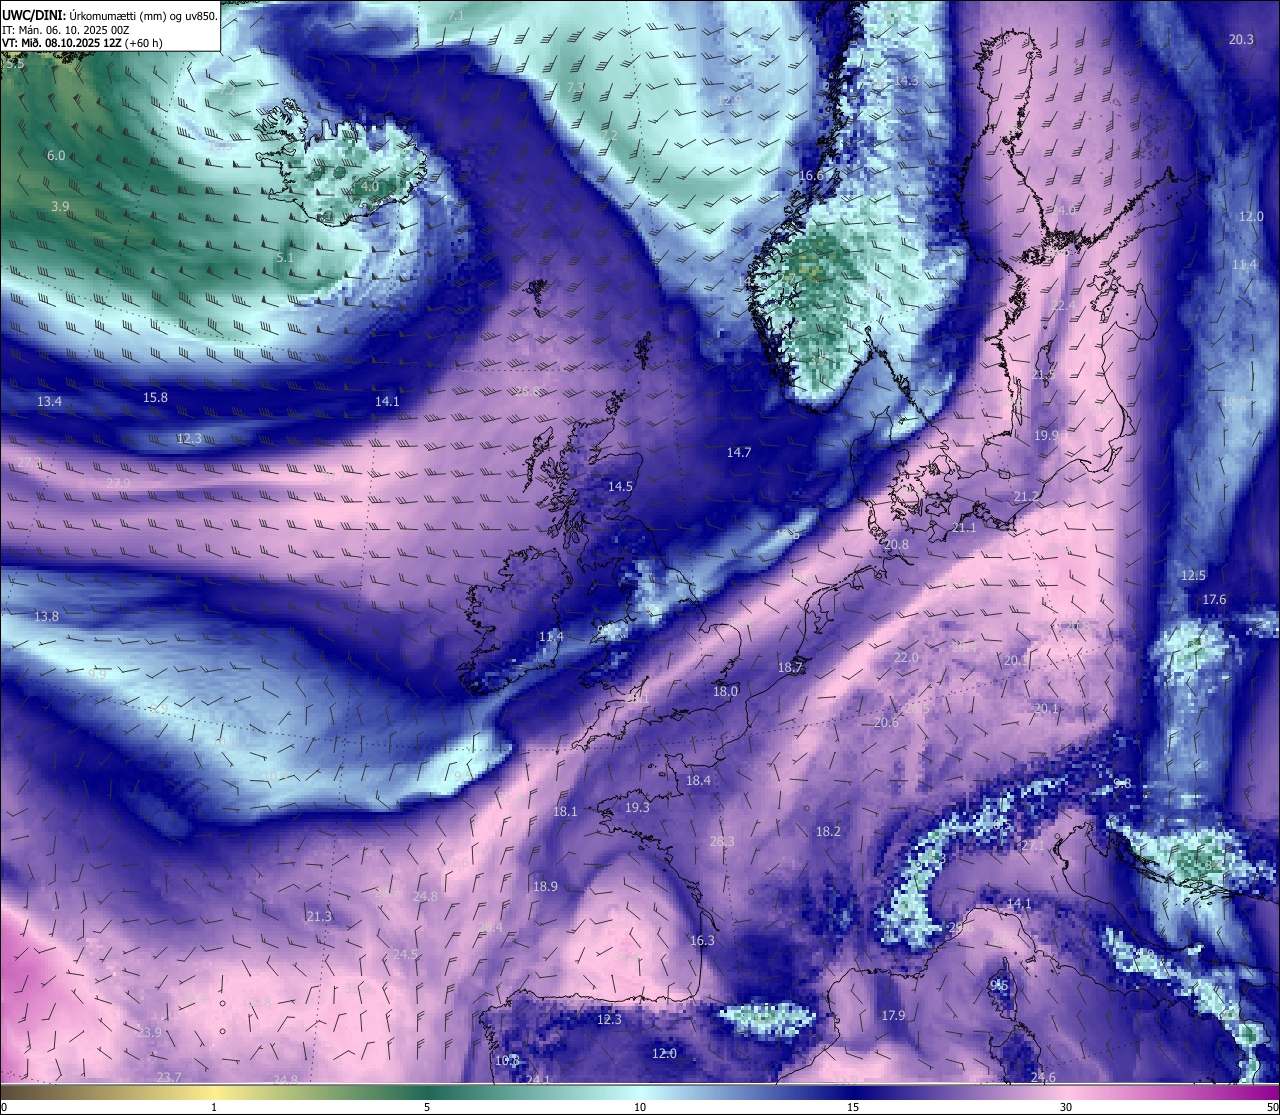The image size is (1280, 1115).
Task: Click the 17.9 value label
Action: click(x=893, y=1016)
